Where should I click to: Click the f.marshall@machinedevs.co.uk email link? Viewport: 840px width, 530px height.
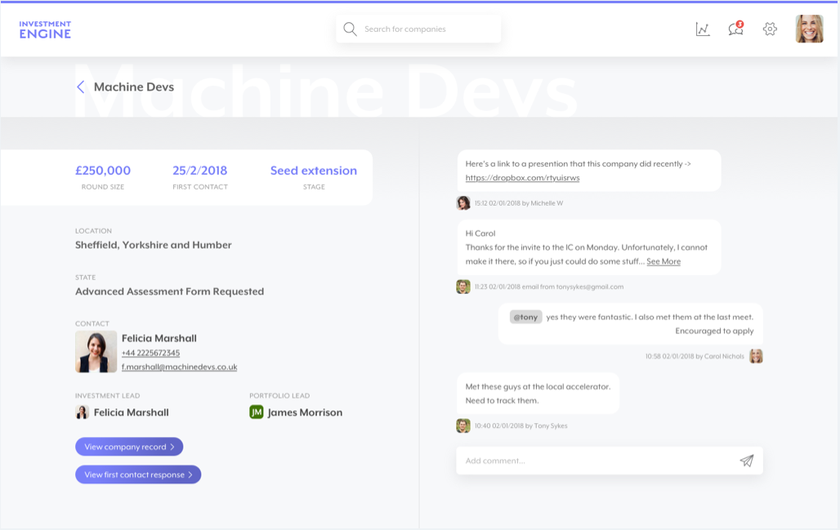click(179, 367)
